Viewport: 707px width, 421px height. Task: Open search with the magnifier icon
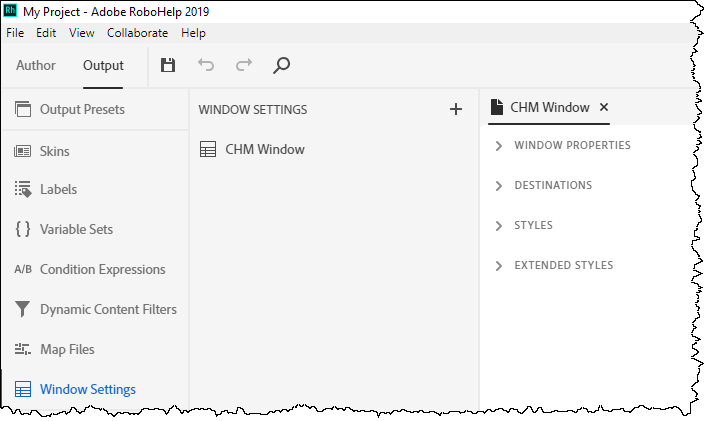point(282,66)
